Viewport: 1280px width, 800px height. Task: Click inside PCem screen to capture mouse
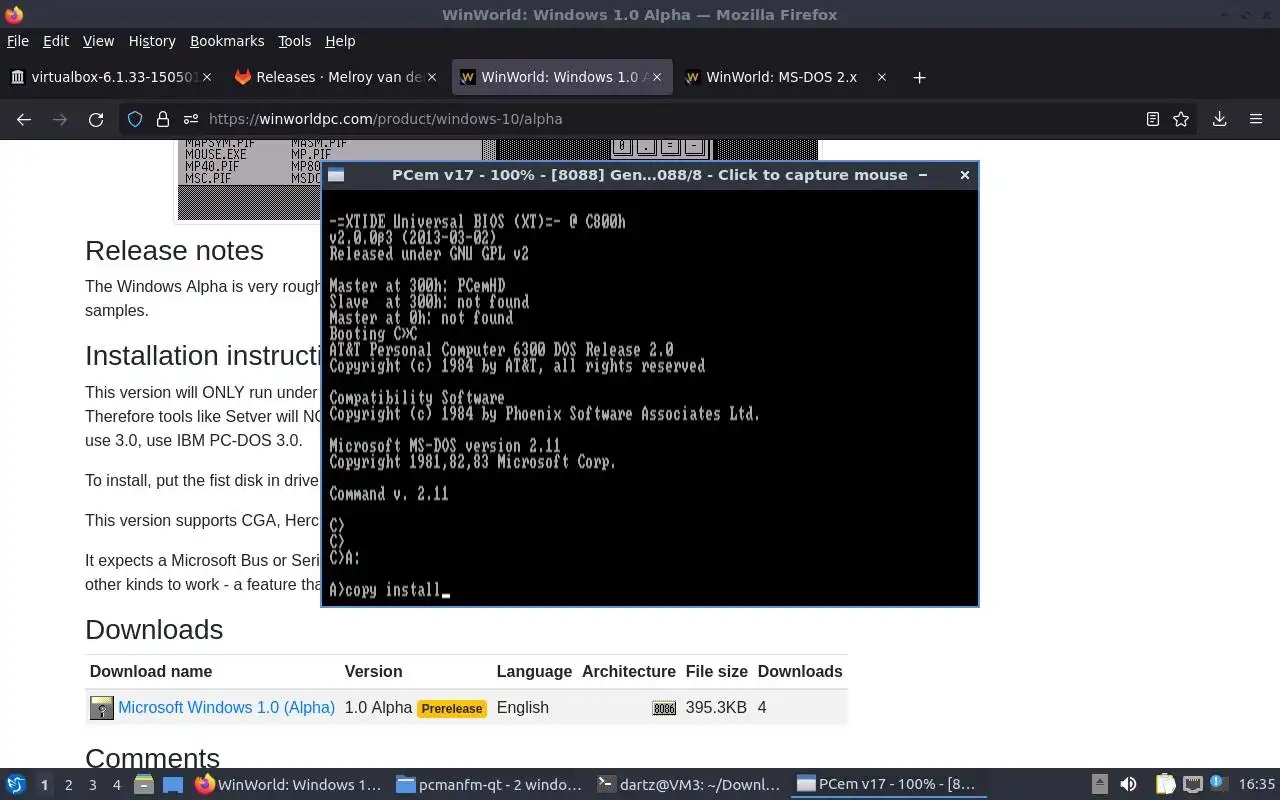[x=650, y=397]
